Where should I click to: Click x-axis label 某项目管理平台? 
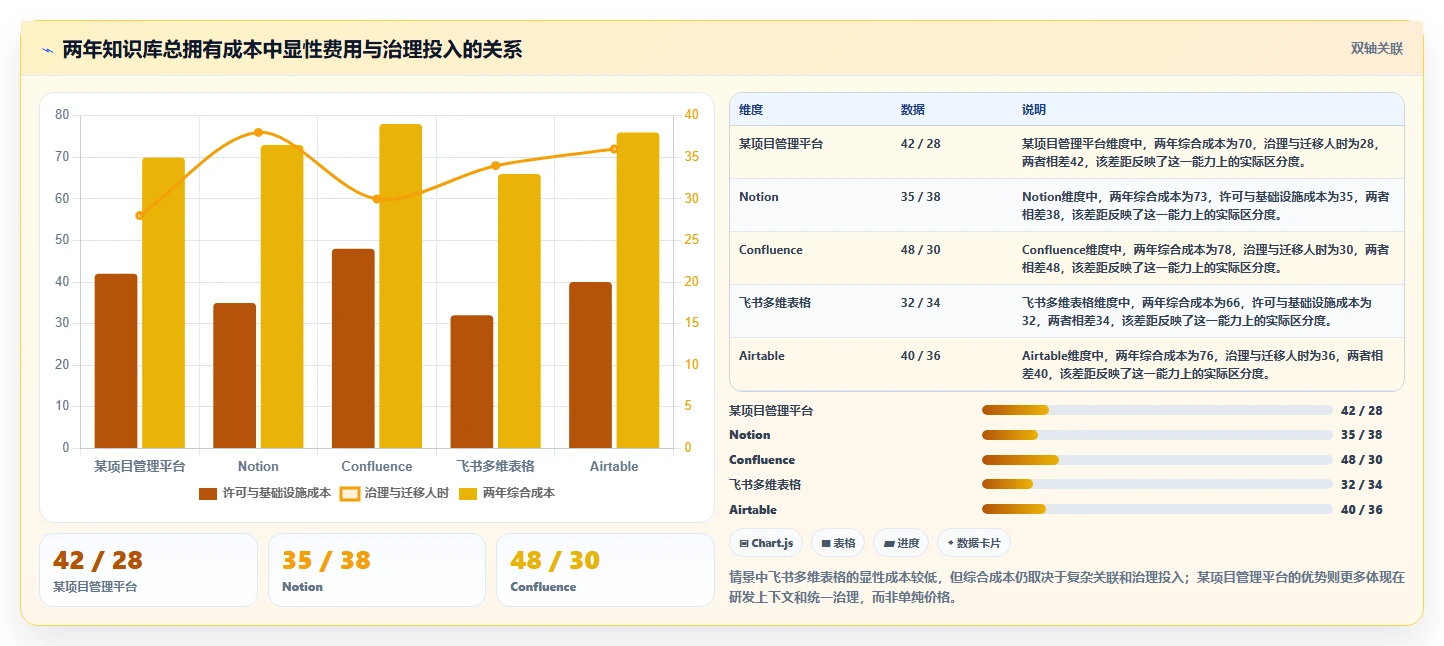coord(140,466)
